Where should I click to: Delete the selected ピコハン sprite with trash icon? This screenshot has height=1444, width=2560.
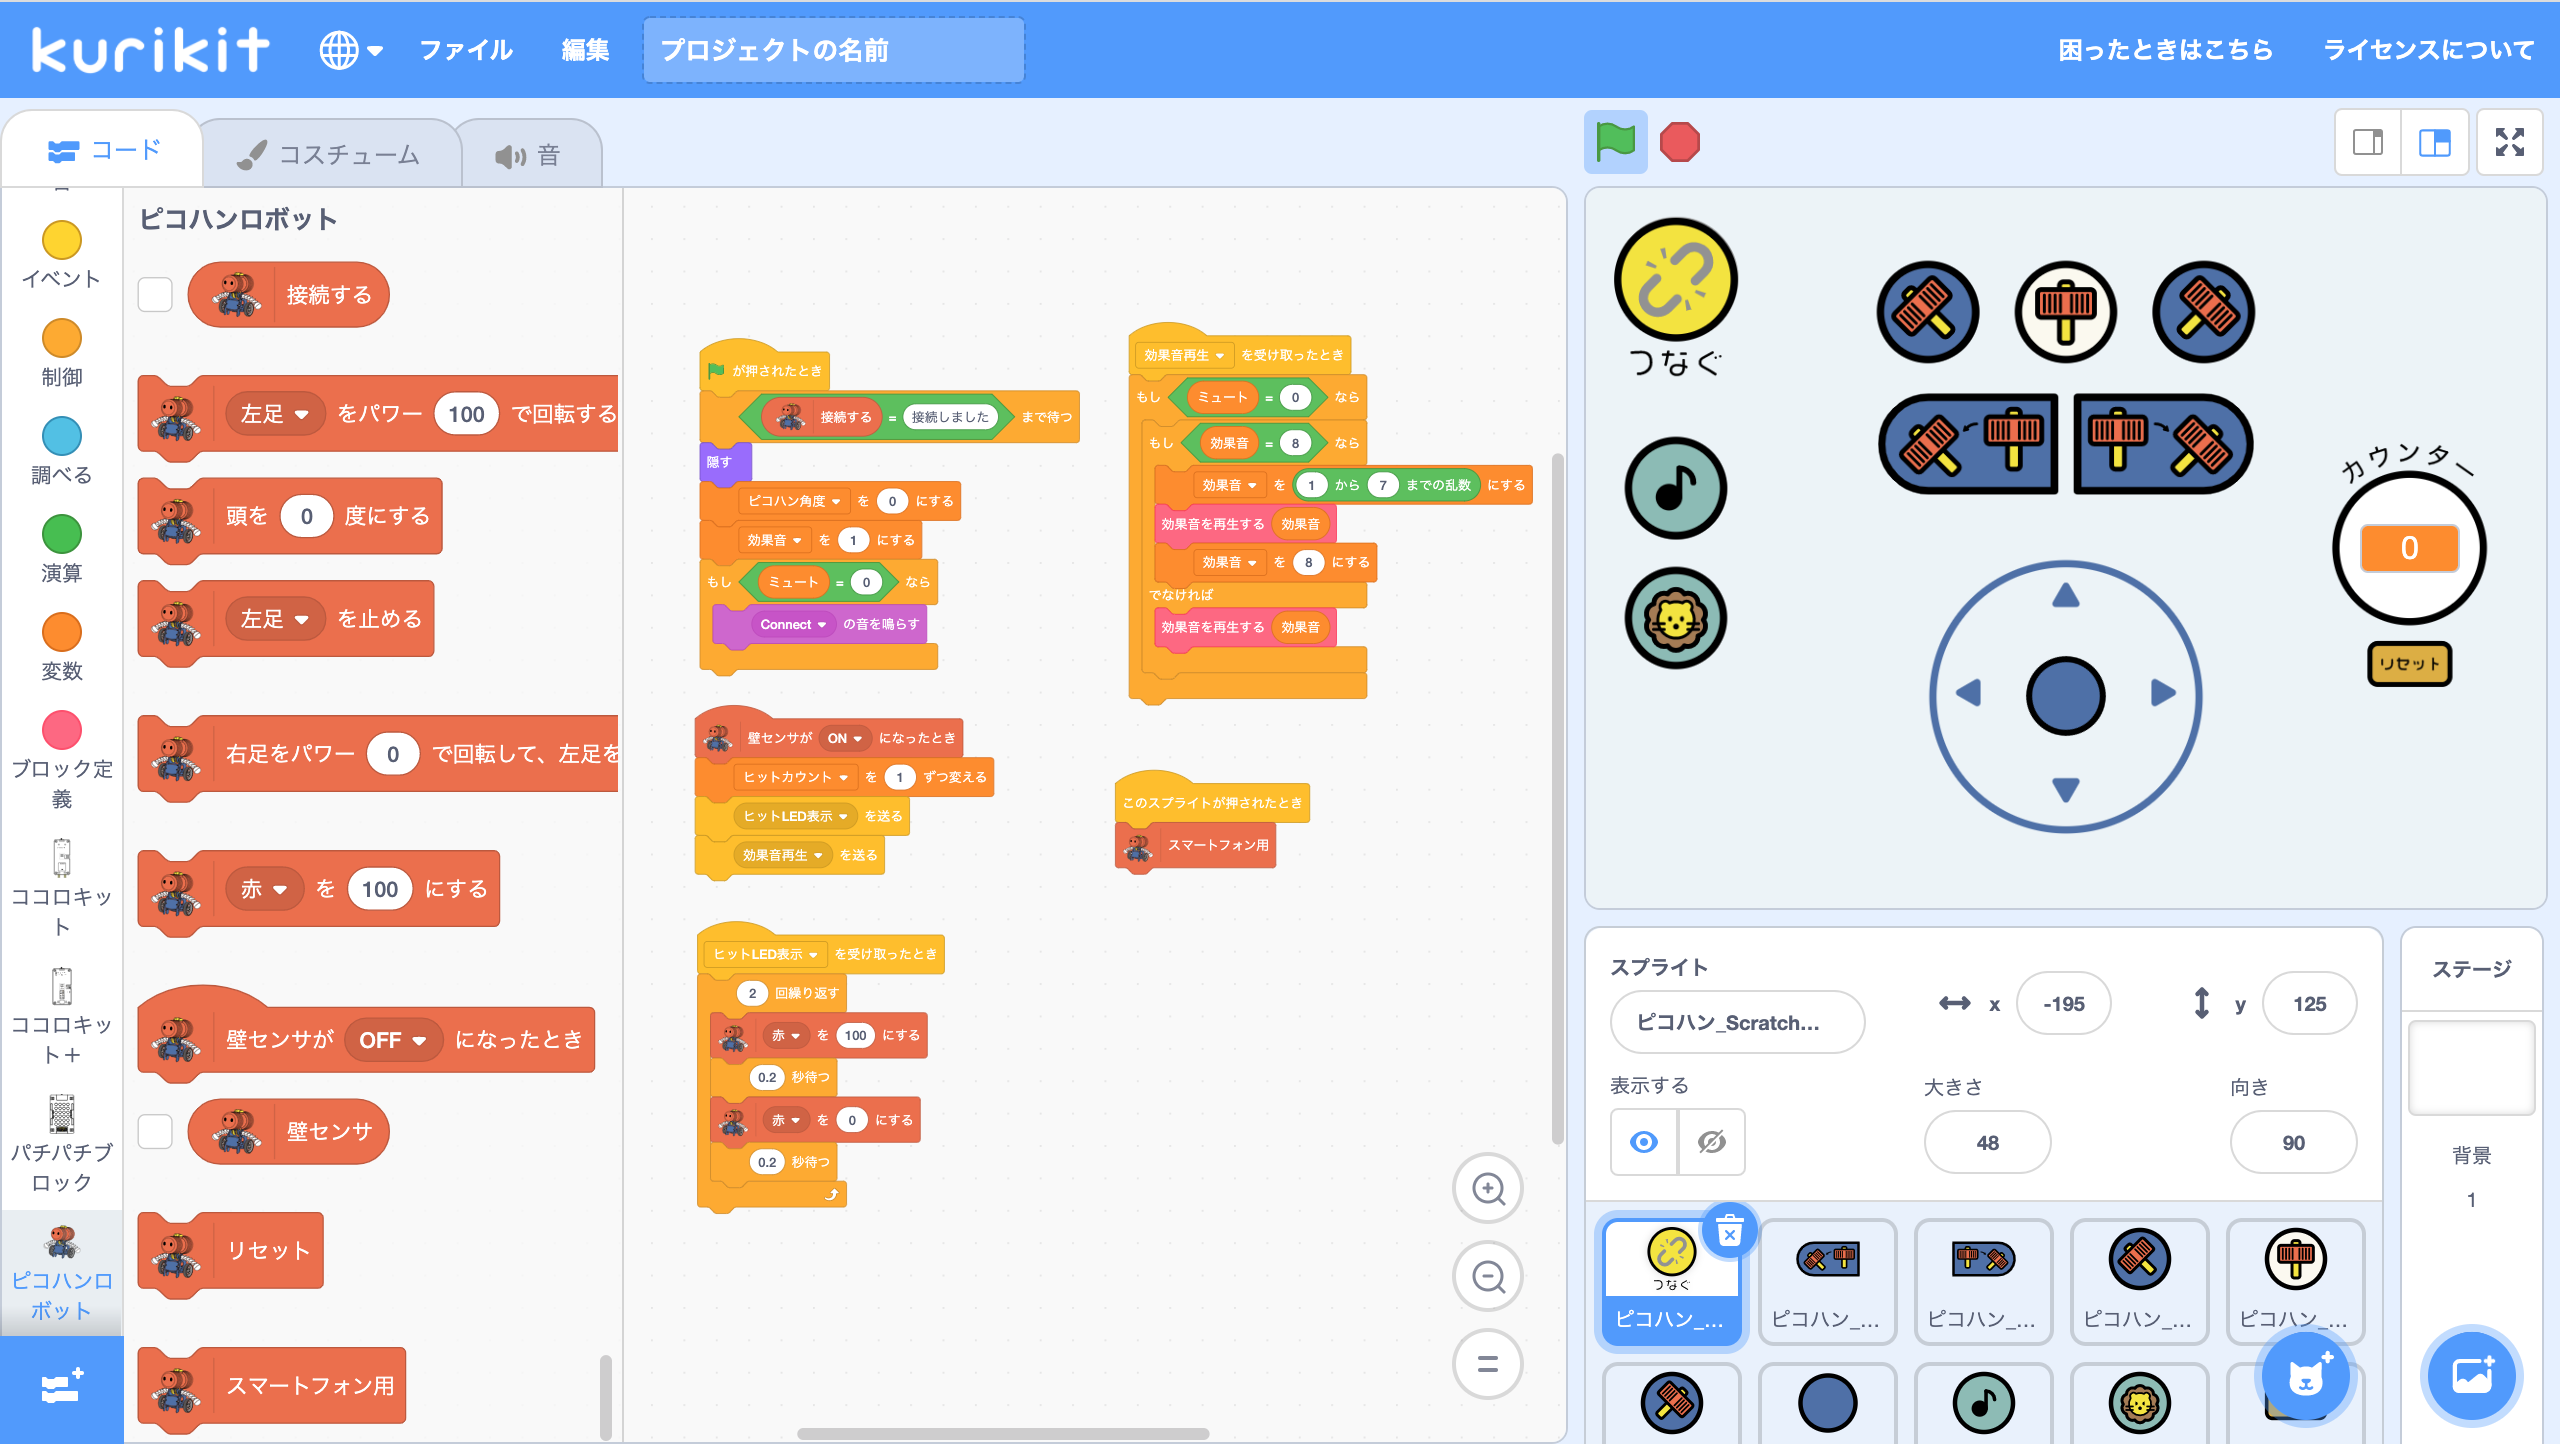1729,1232
